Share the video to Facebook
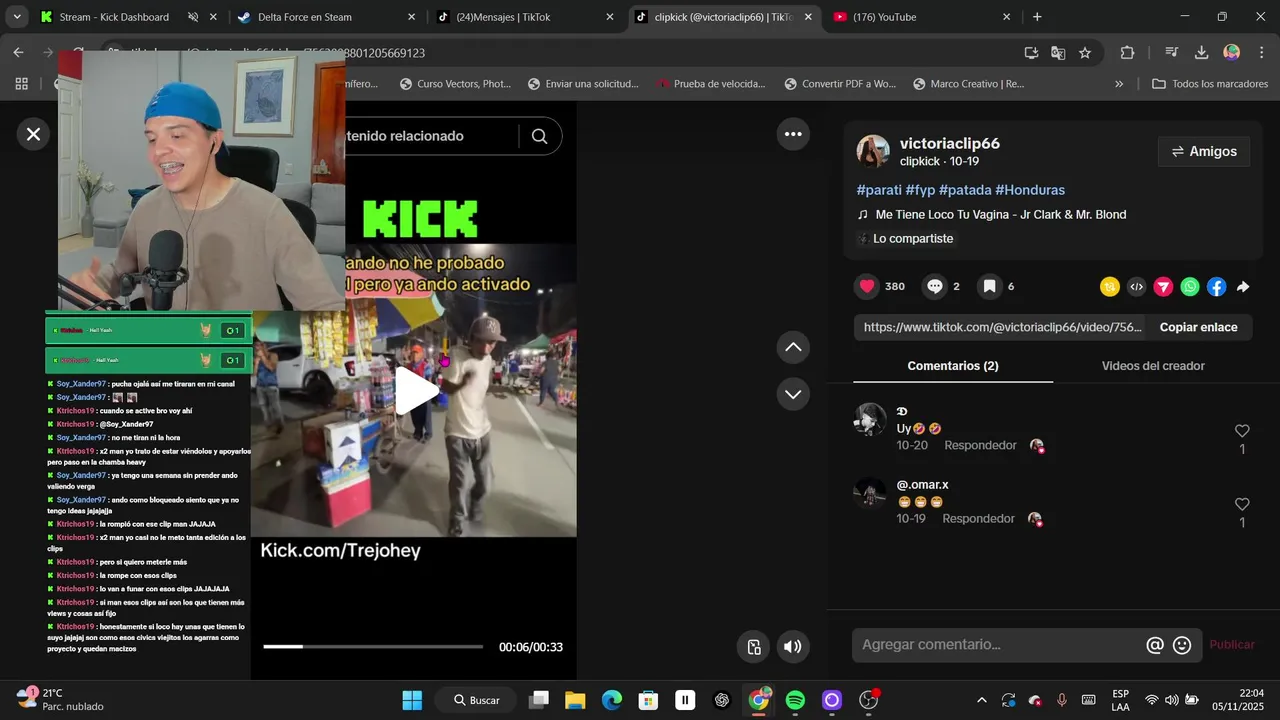Image resolution: width=1280 pixels, height=720 pixels. pyautogui.click(x=1216, y=287)
